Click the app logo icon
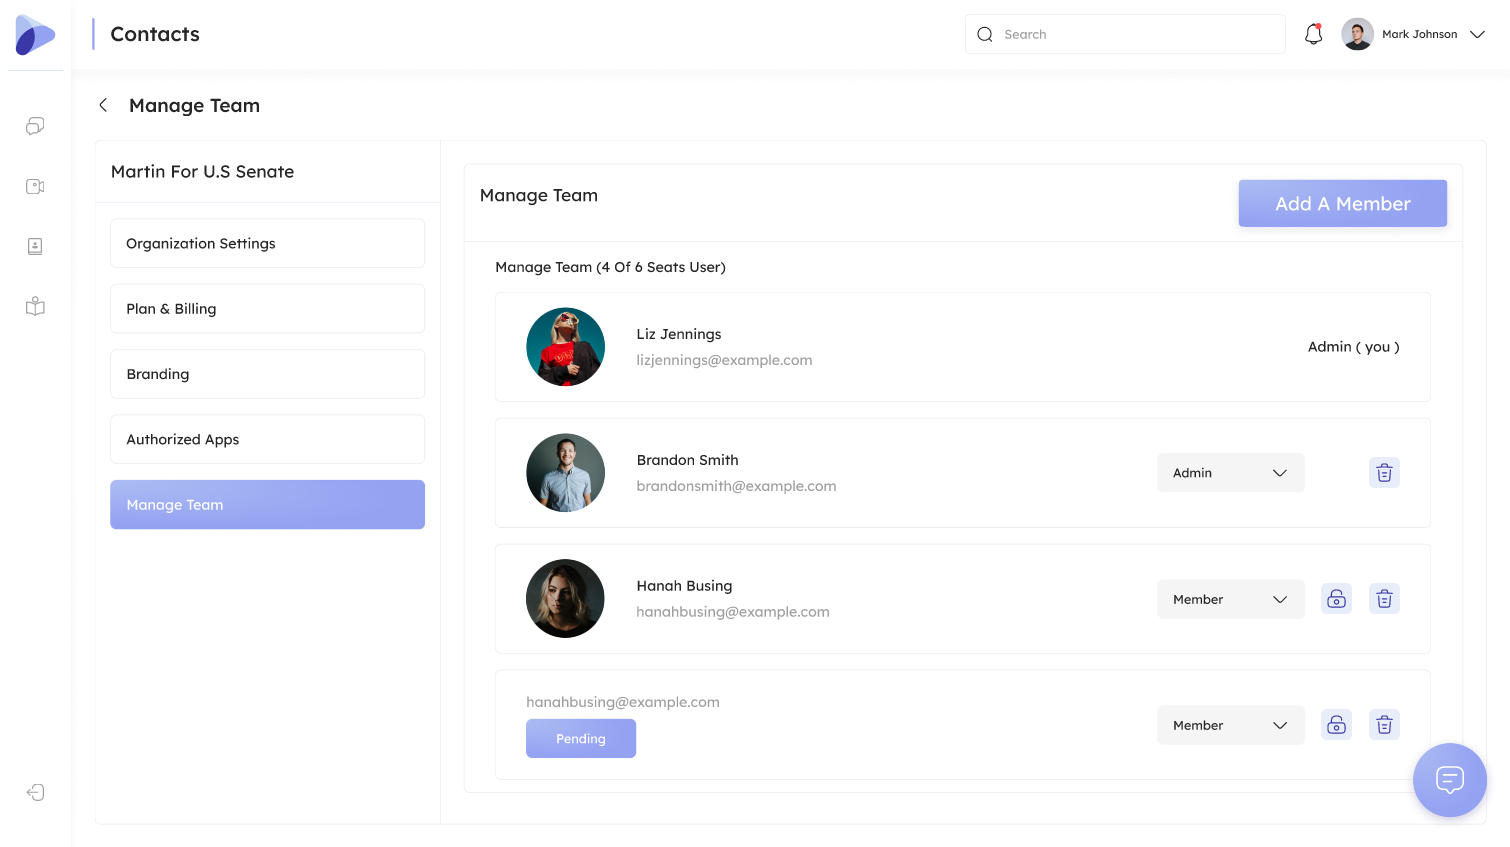Screen dimensions: 1510x847 click(x=35, y=35)
